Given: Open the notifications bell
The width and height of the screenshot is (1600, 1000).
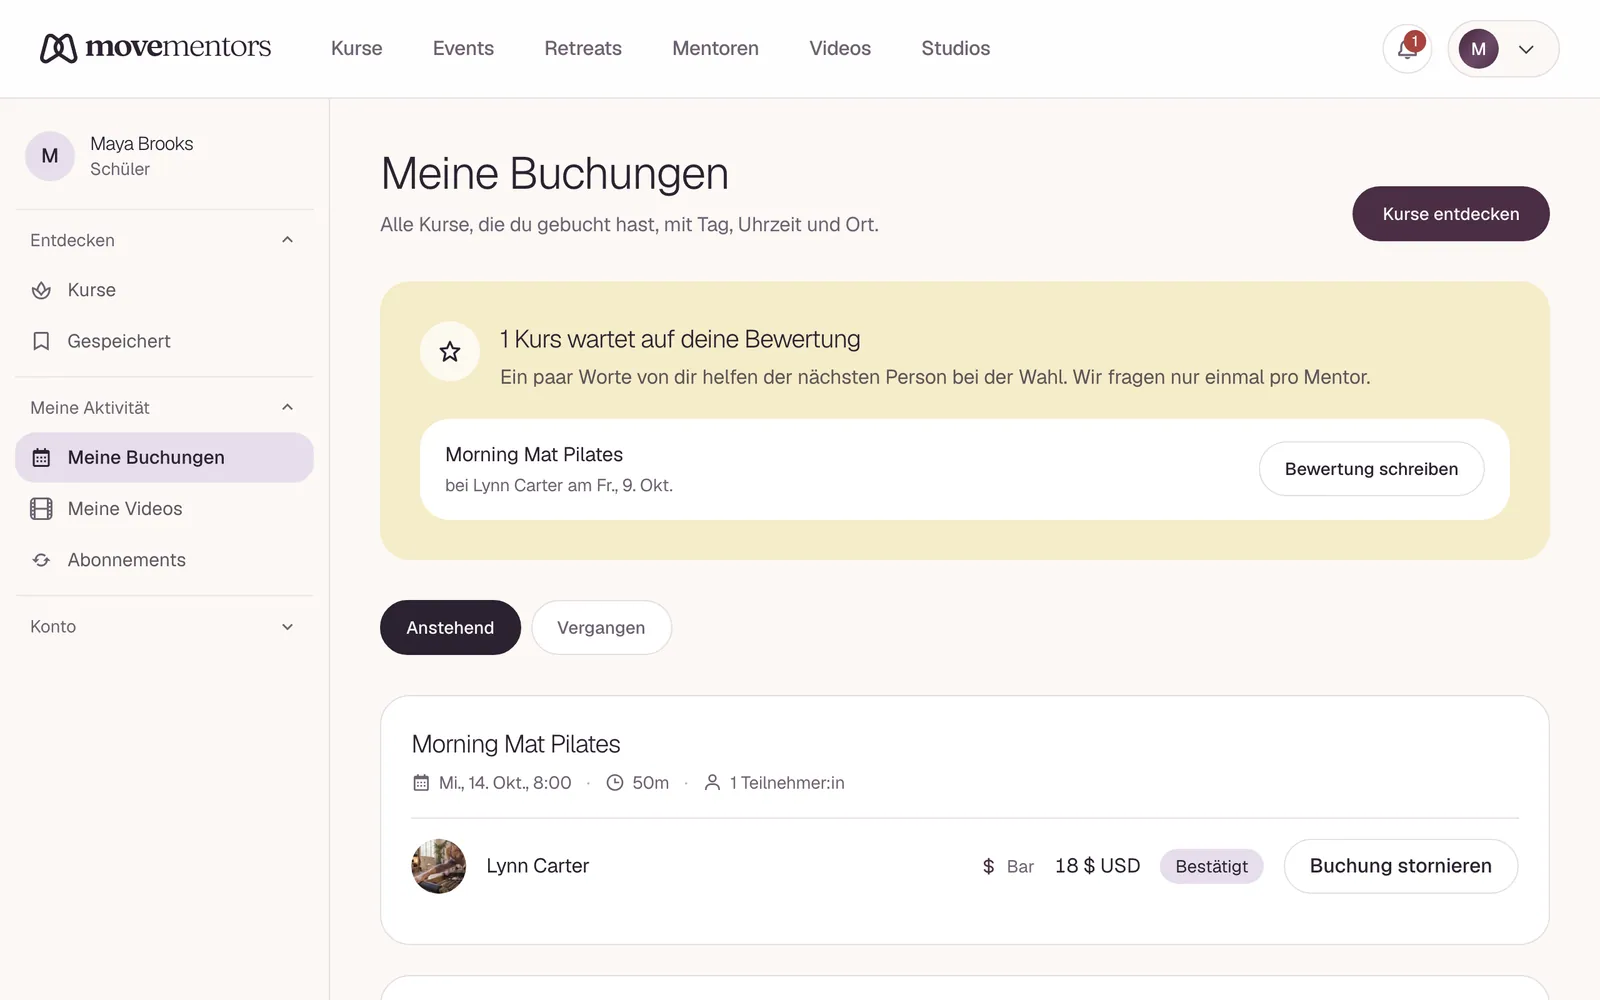Looking at the screenshot, I should pos(1407,48).
